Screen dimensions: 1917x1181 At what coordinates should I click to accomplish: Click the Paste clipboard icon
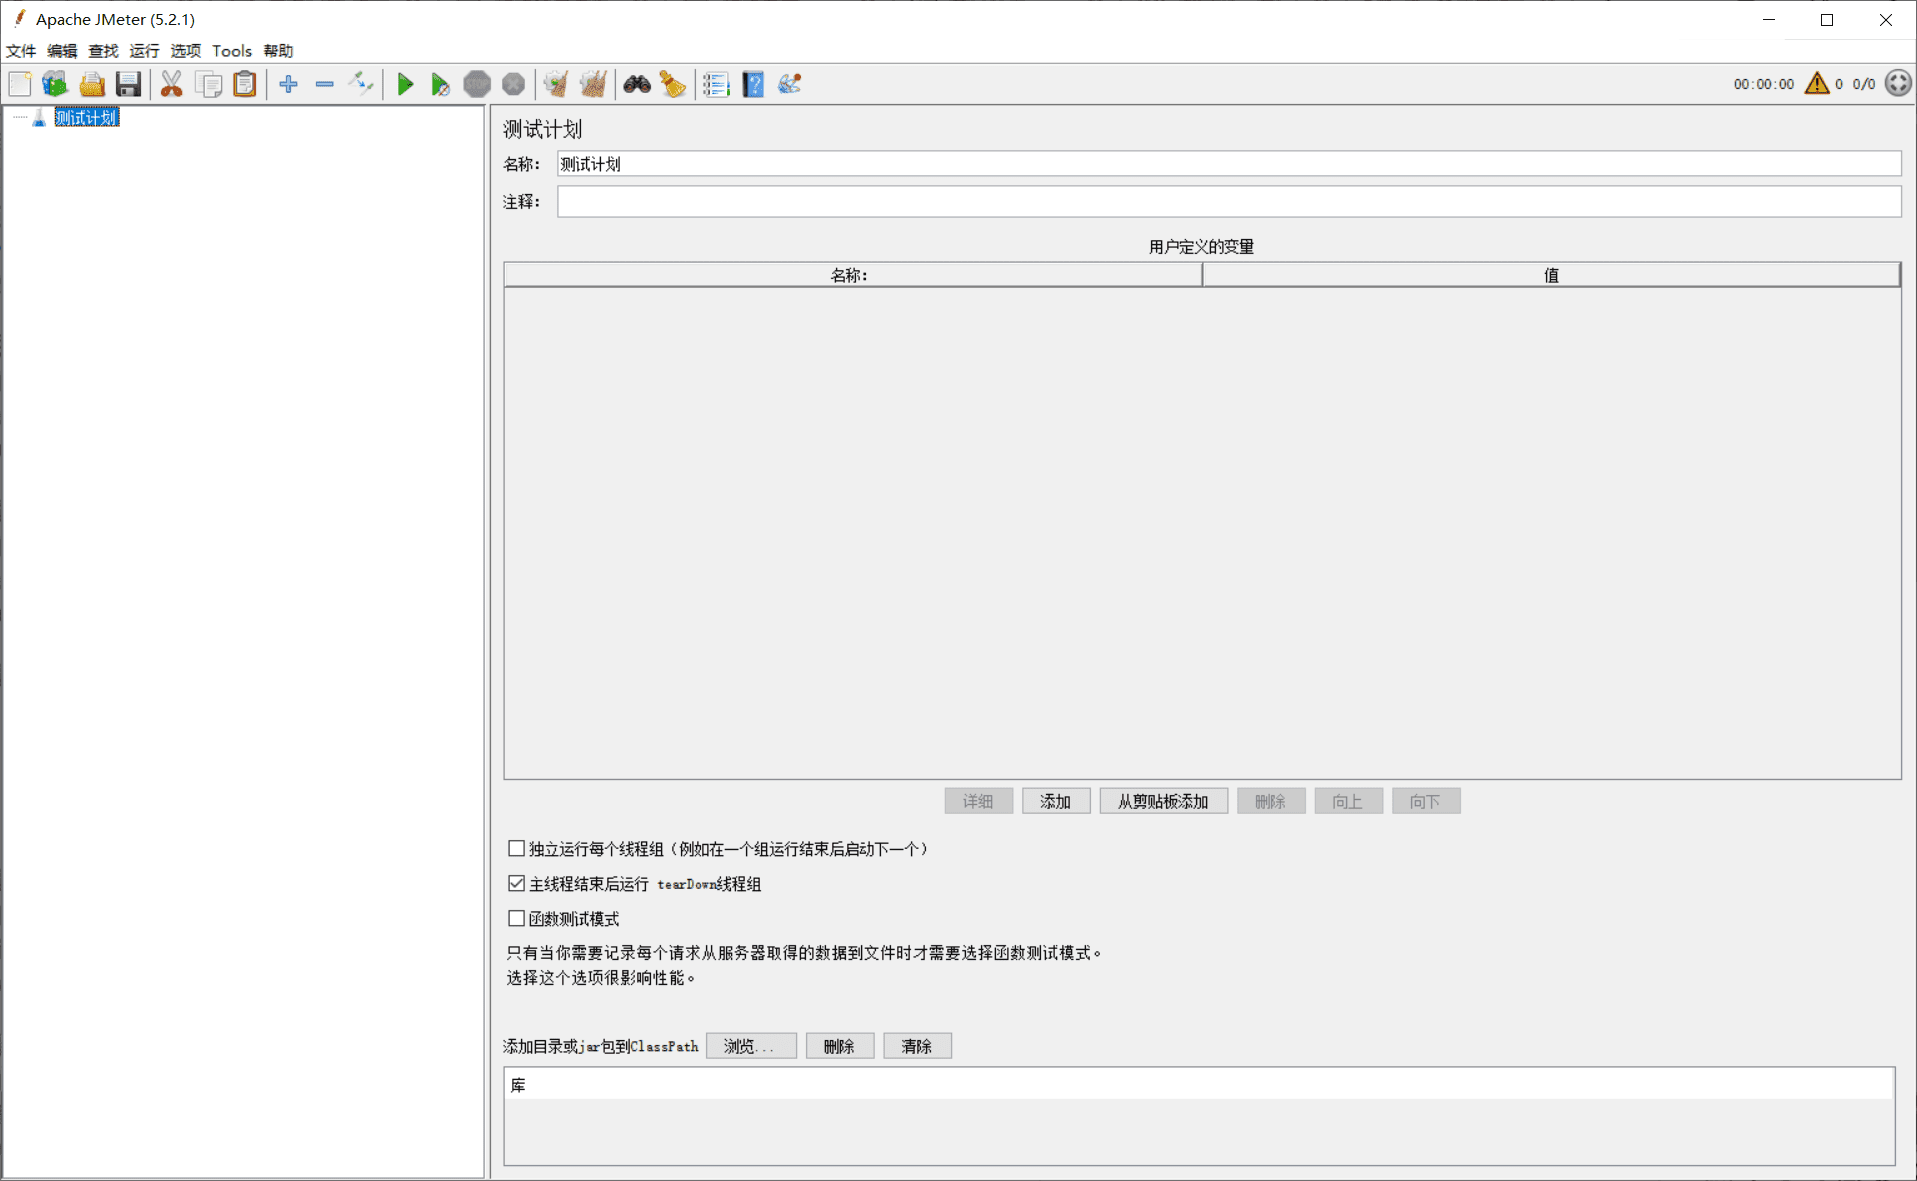(x=245, y=84)
